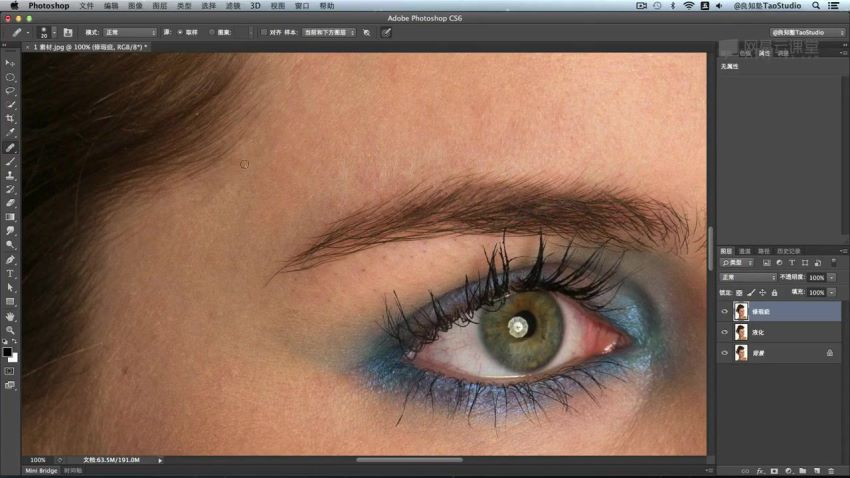850x478 pixels.
Task: Select the Crop tool
Action: coord(10,118)
